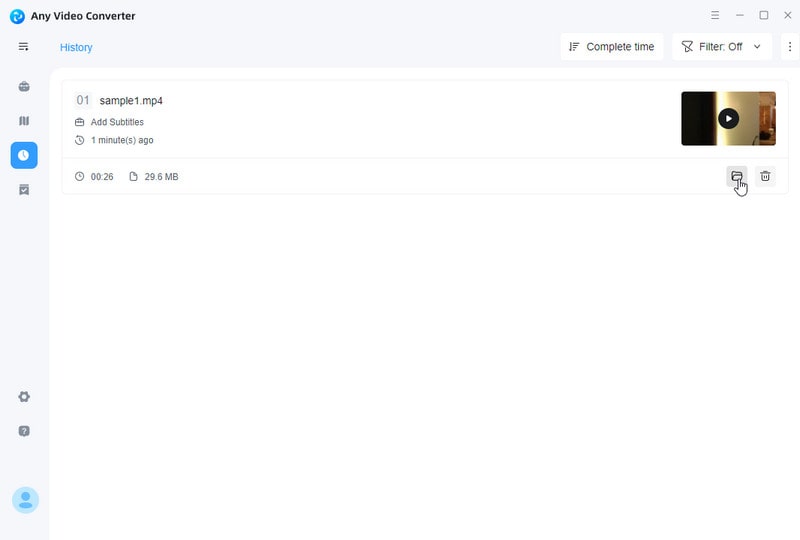This screenshot has height=540, width=800.
Task: Open the Settings gear icon
Action: (24, 397)
